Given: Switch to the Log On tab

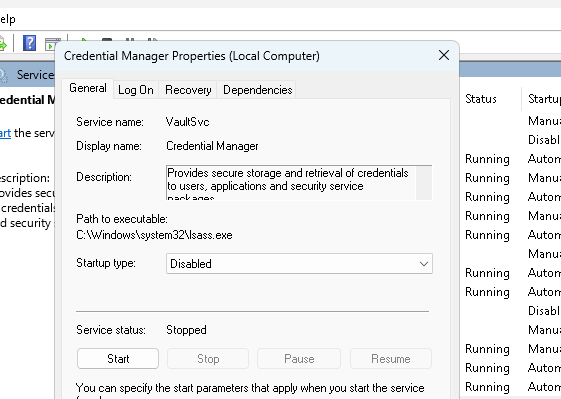Looking at the screenshot, I should point(136,90).
